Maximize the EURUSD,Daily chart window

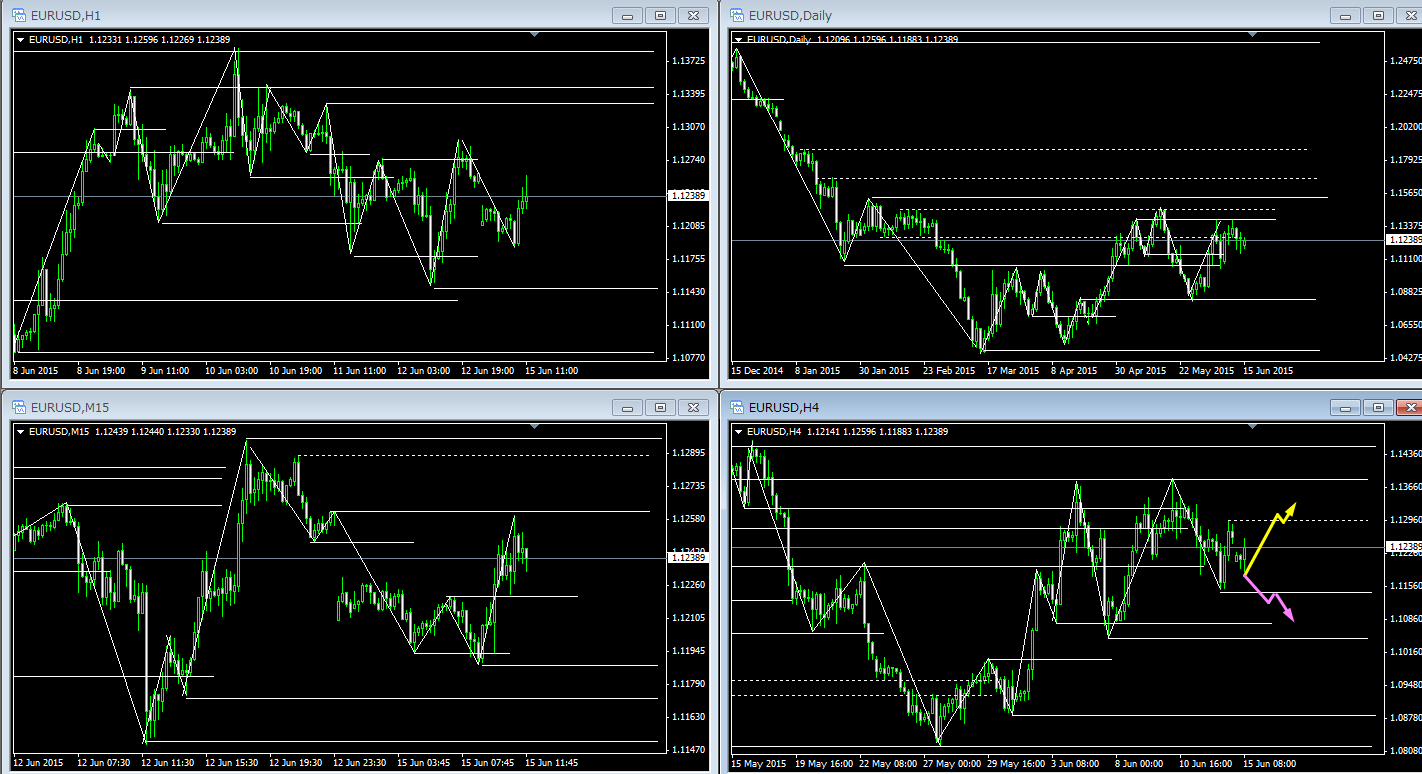[x=1378, y=15]
